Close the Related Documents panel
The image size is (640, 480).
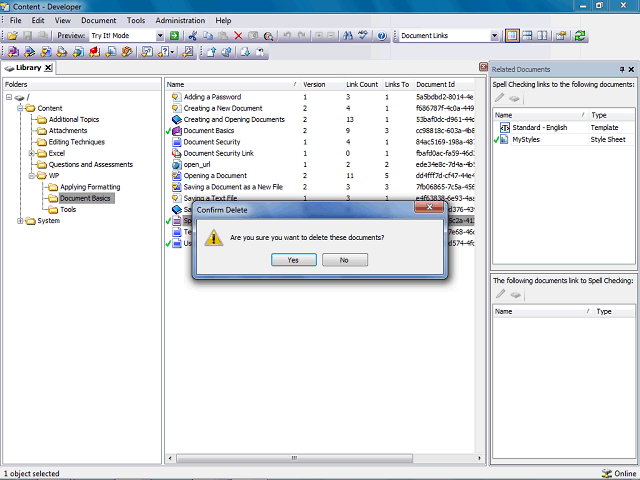(x=631, y=69)
